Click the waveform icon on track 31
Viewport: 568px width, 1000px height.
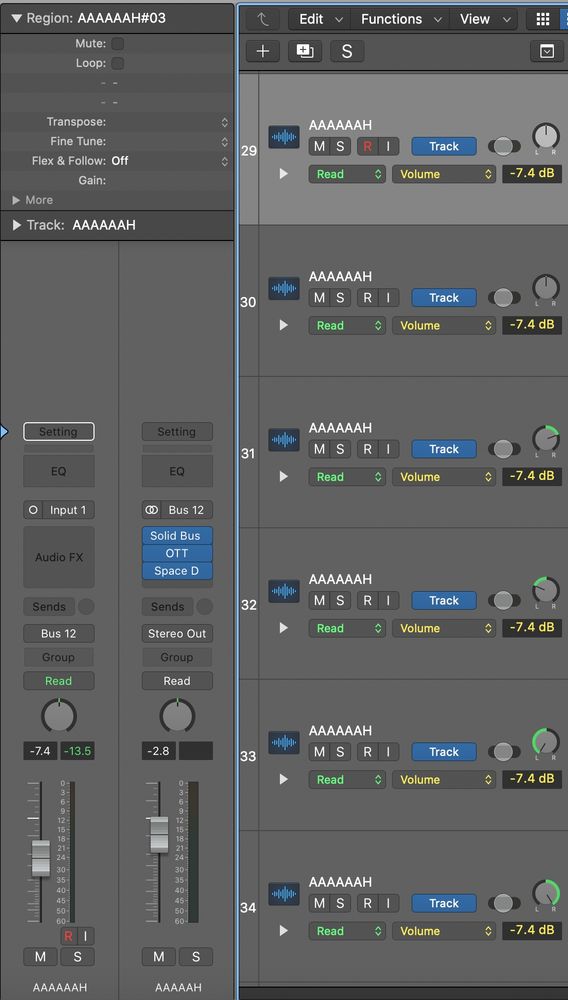click(x=284, y=439)
